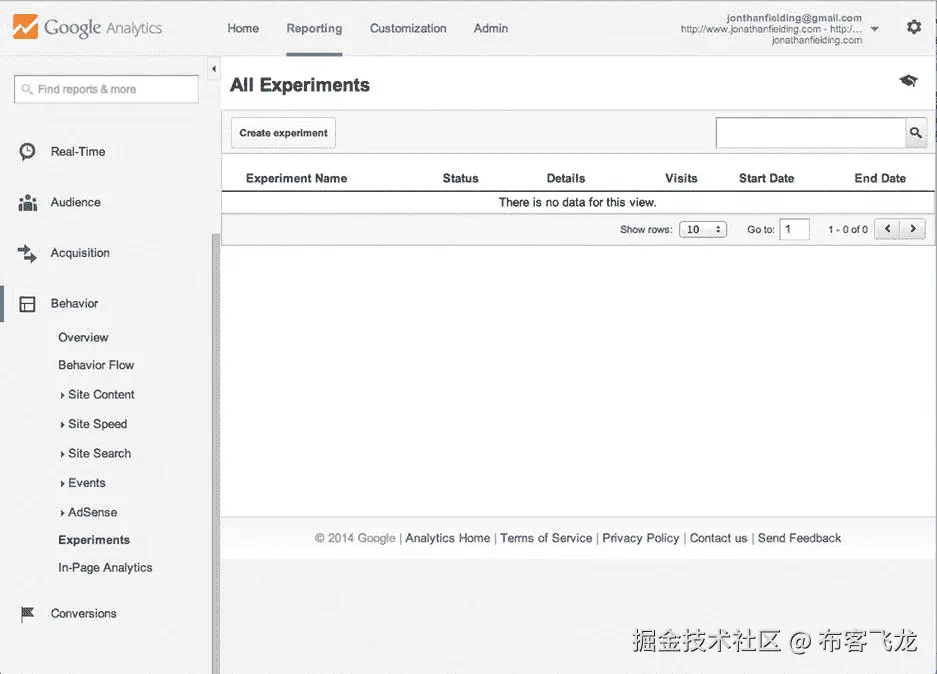Open the Show rows dropdown
This screenshot has width=937, height=674.
point(703,229)
